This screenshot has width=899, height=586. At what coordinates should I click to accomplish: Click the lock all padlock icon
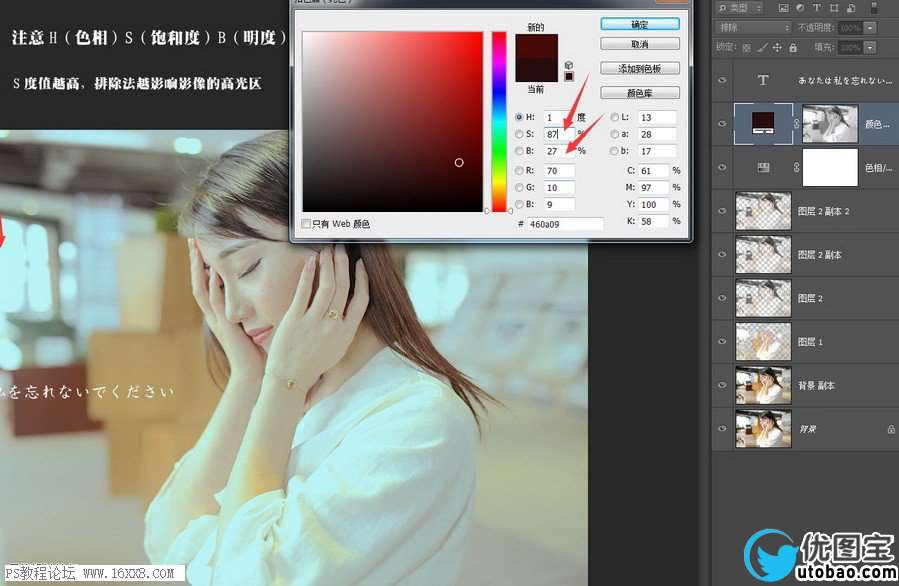tap(793, 47)
